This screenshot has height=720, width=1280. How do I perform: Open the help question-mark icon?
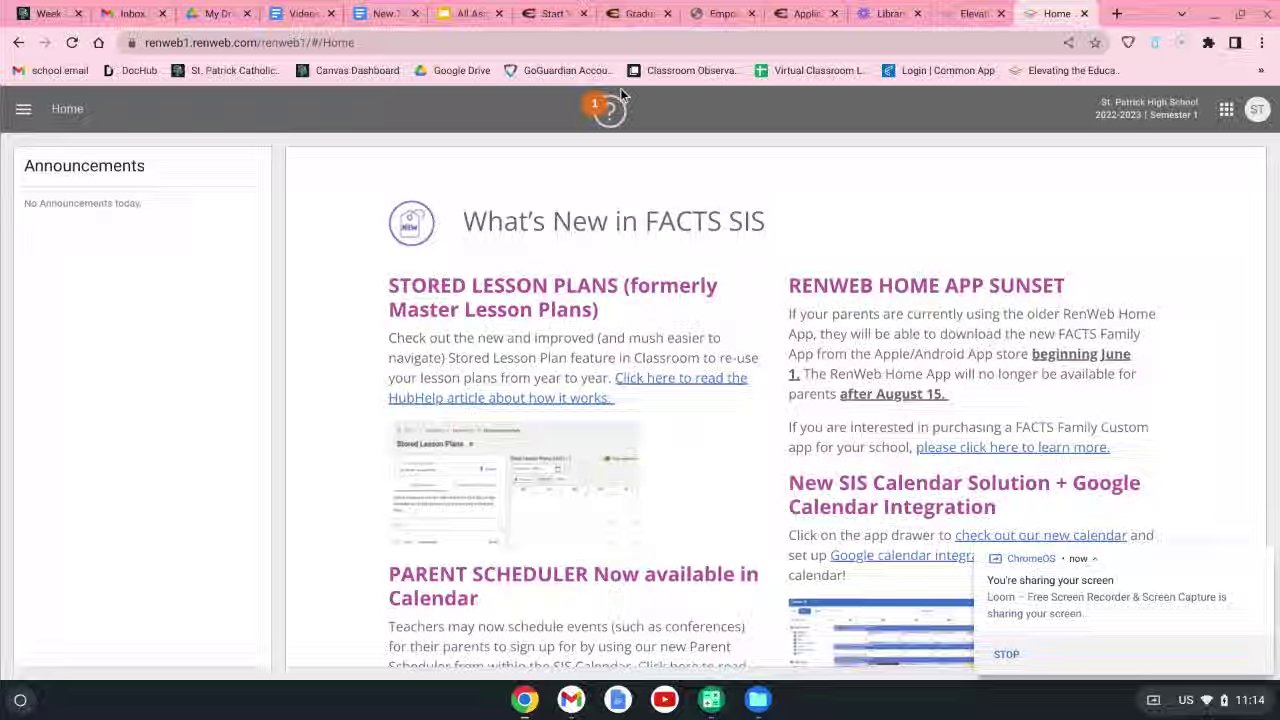[610, 111]
